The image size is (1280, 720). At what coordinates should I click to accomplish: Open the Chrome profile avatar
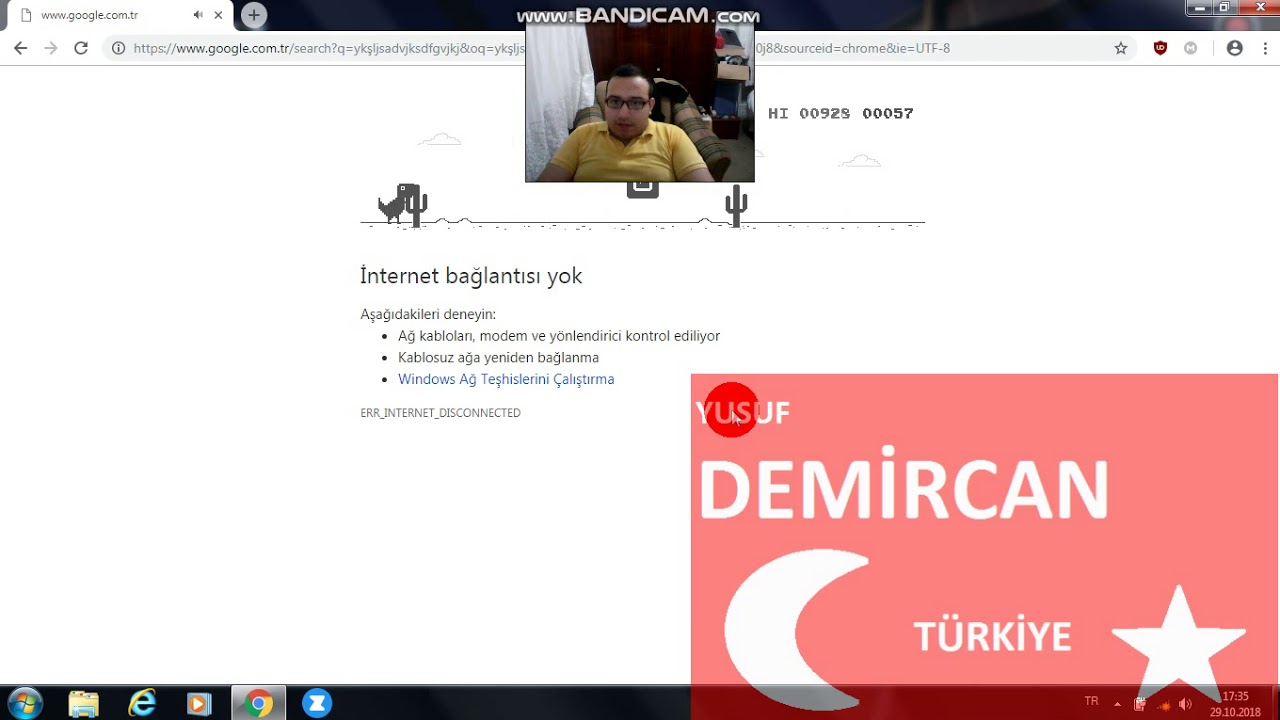click(1235, 48)
